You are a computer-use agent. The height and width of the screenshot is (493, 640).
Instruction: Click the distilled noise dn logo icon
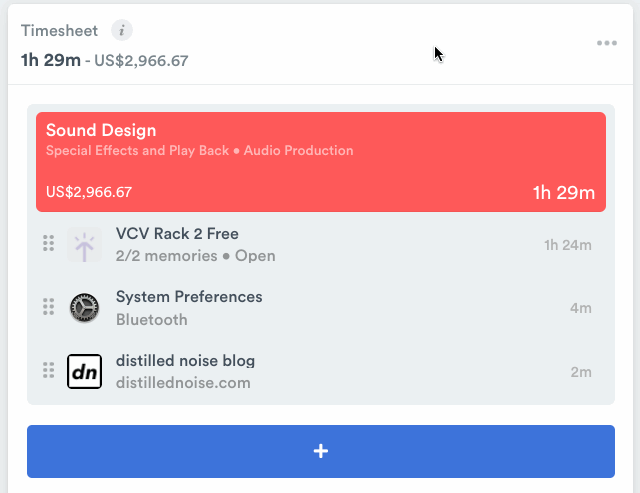click(x=85, y=371)
